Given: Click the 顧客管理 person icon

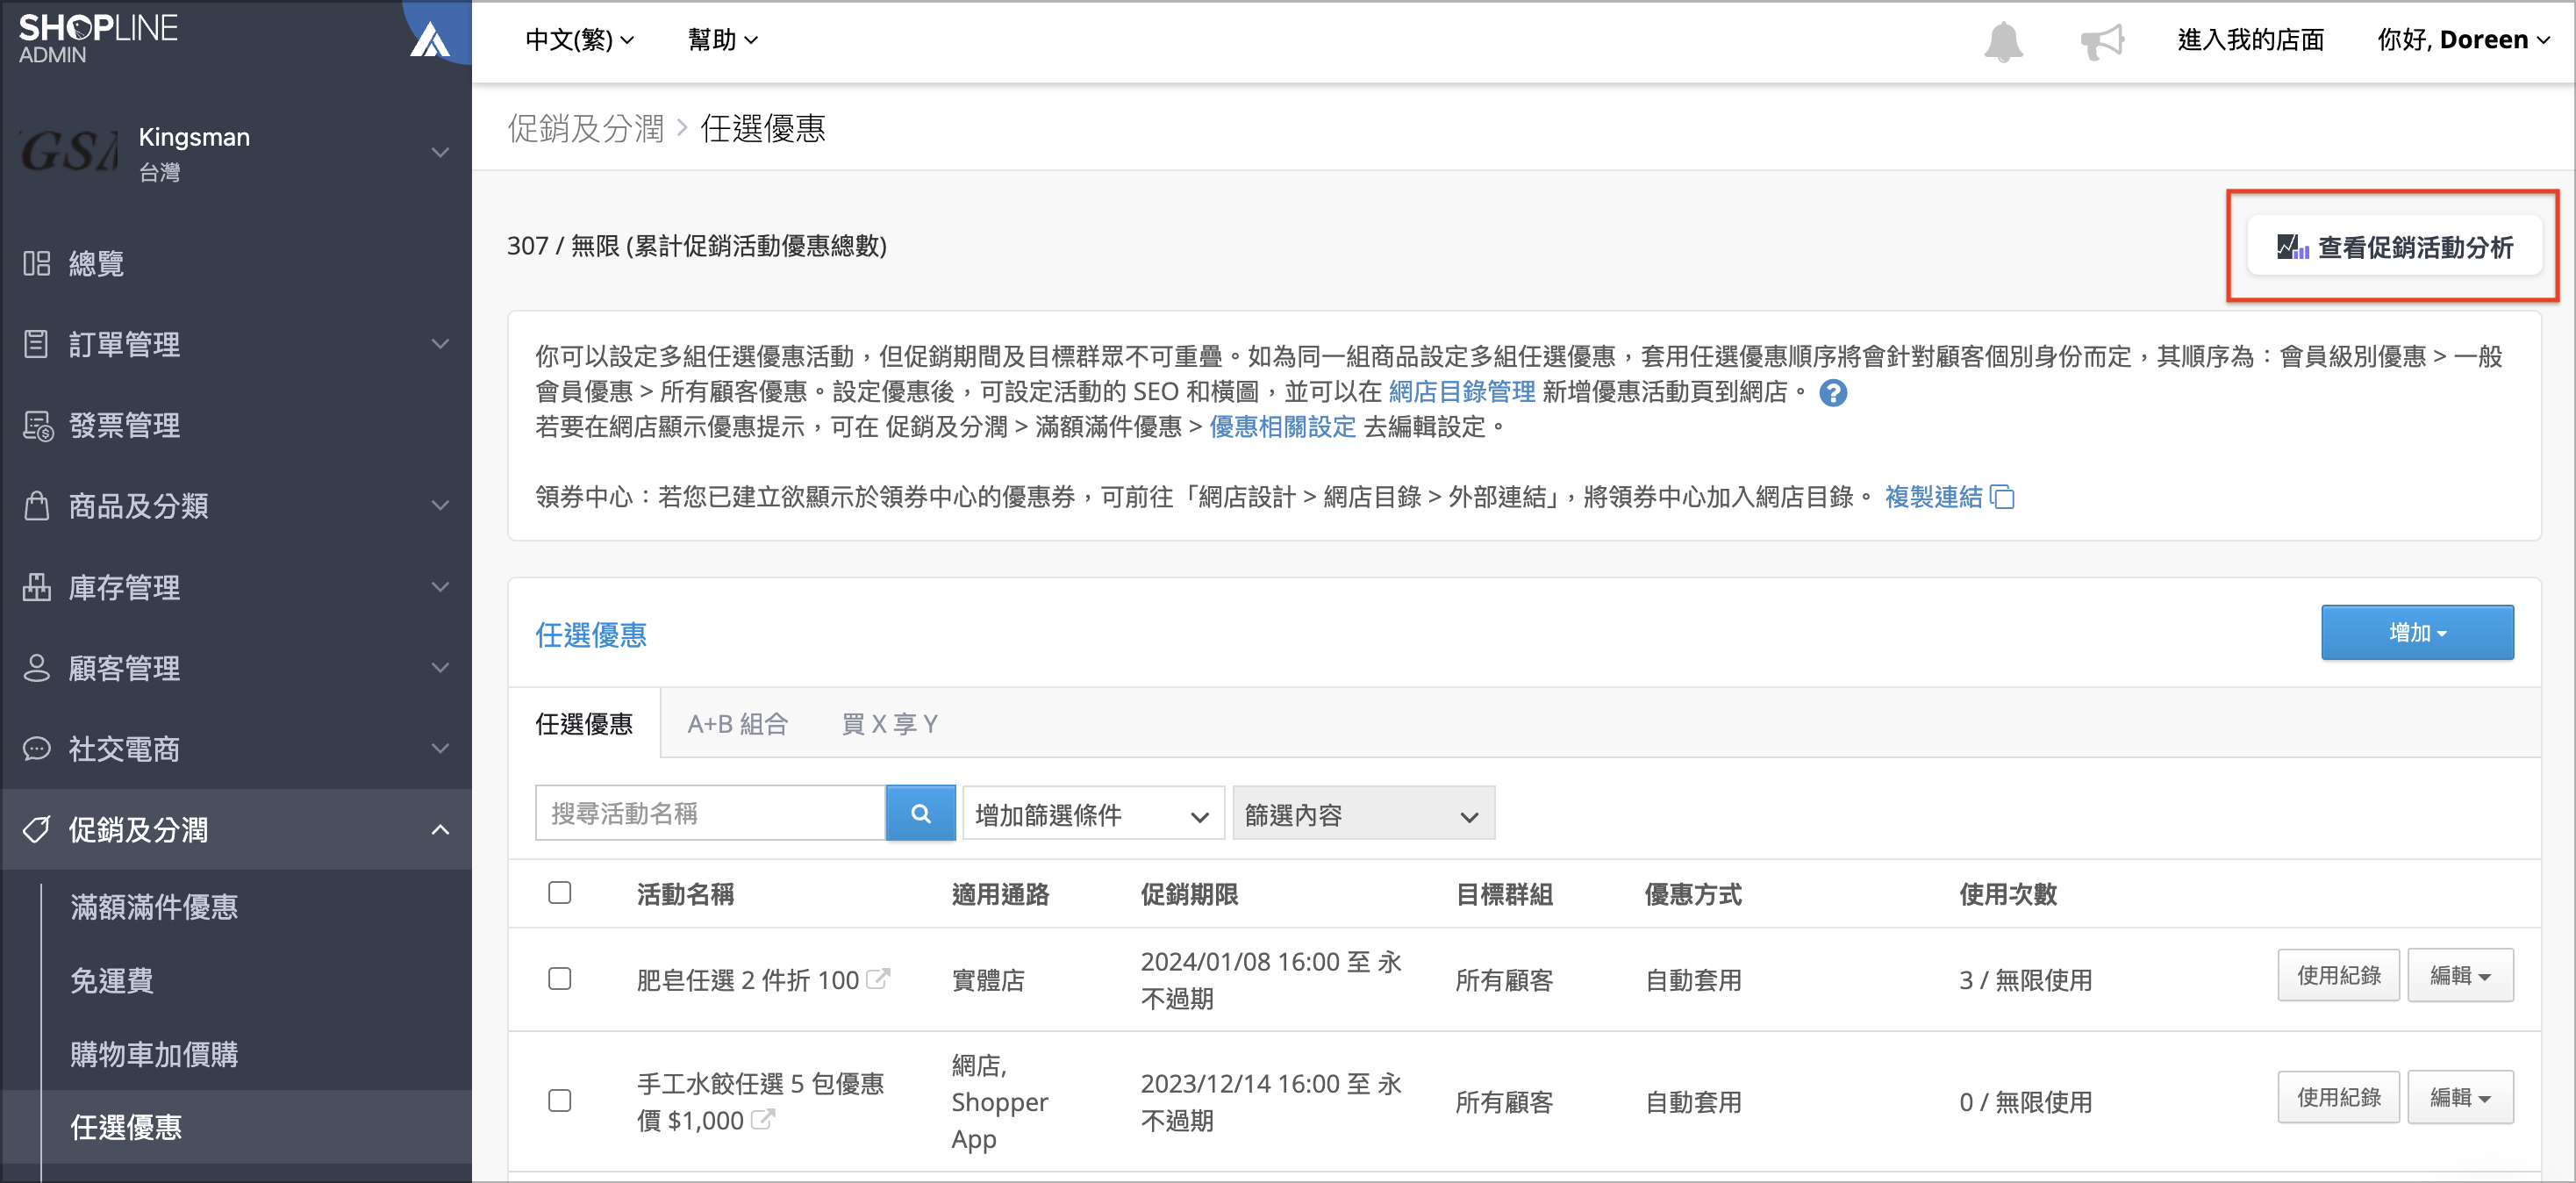Looking at the screenshot, I should pyautogui.click(x=37, y=667).
